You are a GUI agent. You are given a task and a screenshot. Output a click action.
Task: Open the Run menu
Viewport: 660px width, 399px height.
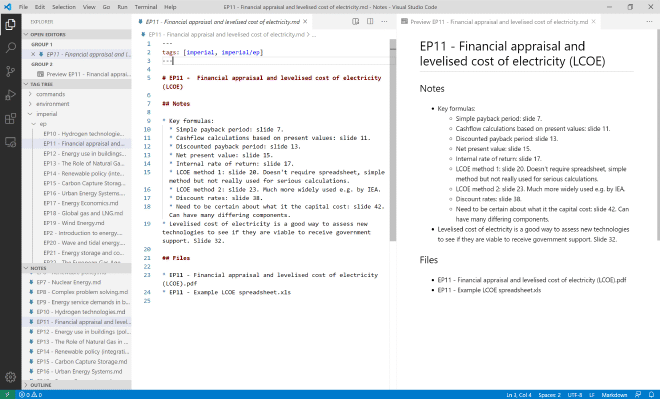[x=122, y=7]
